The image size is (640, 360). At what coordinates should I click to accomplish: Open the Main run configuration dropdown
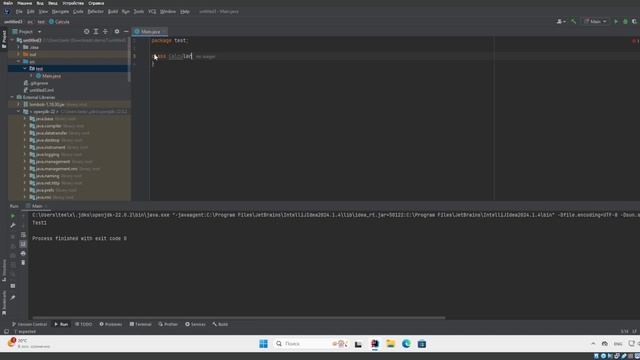[596, 21]
